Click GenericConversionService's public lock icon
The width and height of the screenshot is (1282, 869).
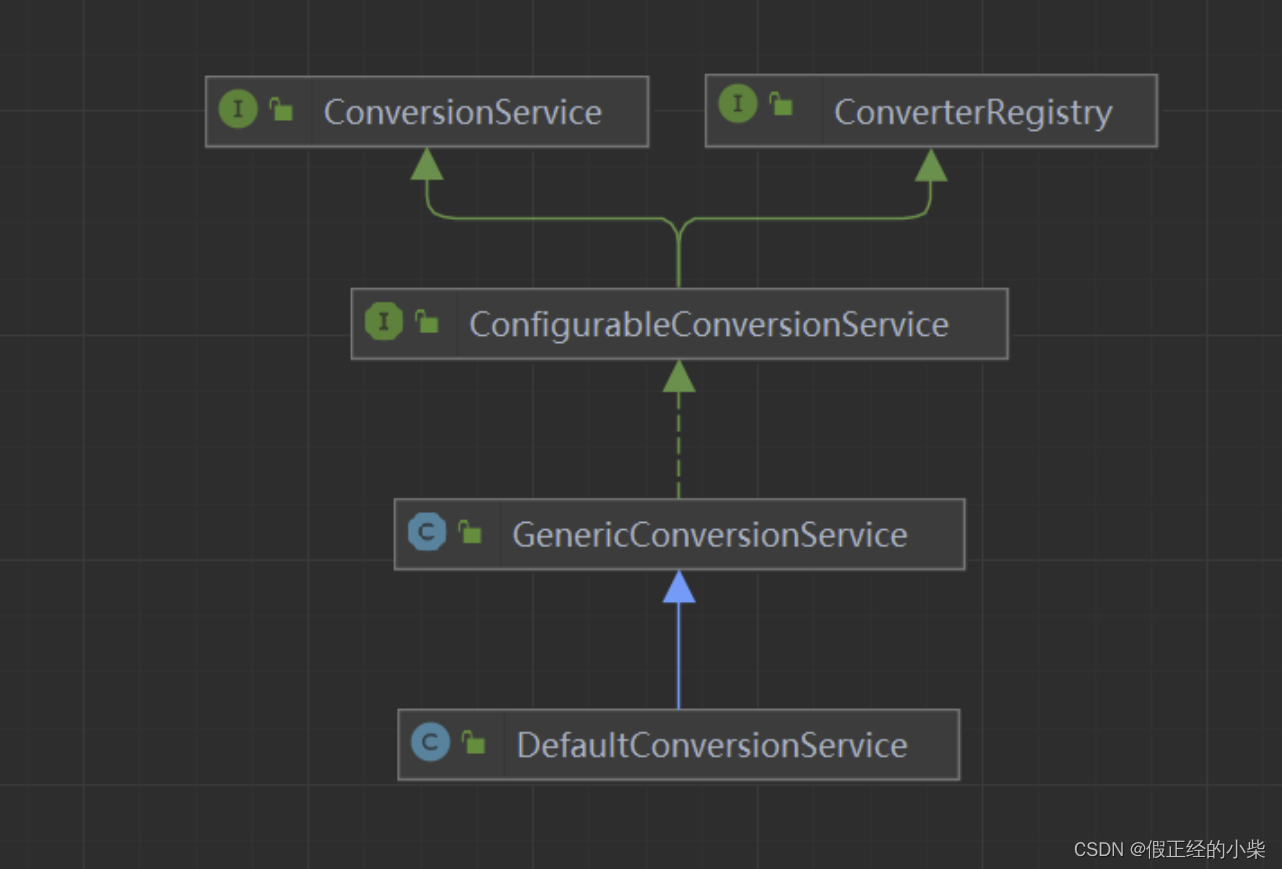pos(470,532)
